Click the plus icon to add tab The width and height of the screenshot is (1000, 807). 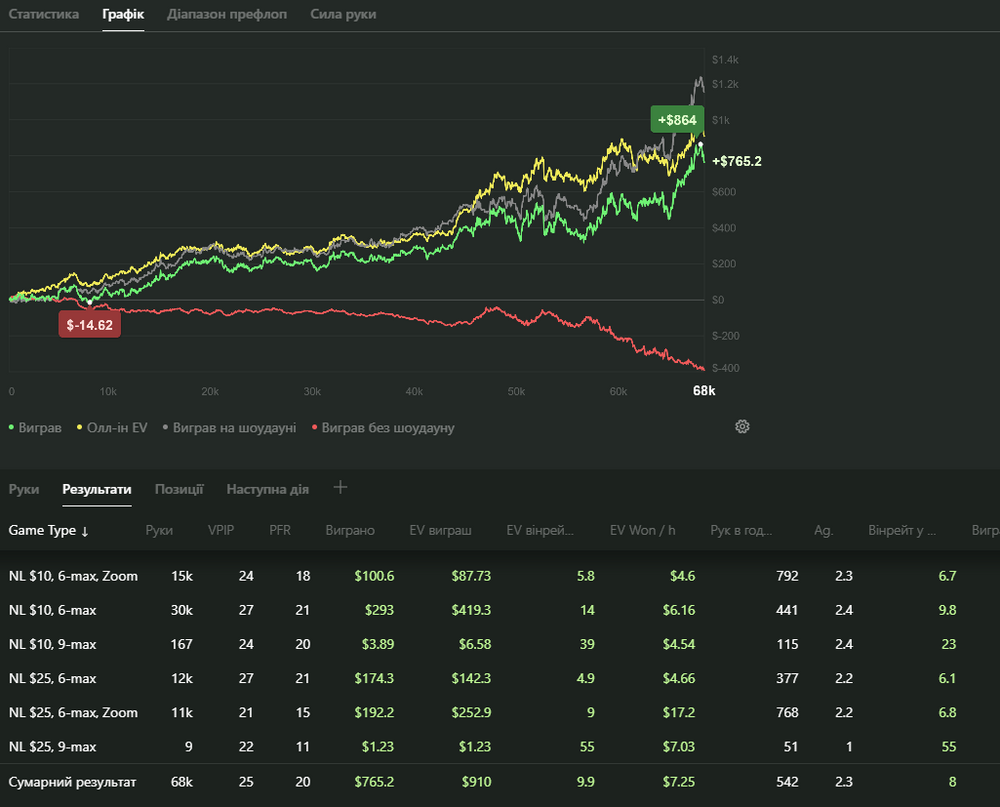[x=340, y=488]
